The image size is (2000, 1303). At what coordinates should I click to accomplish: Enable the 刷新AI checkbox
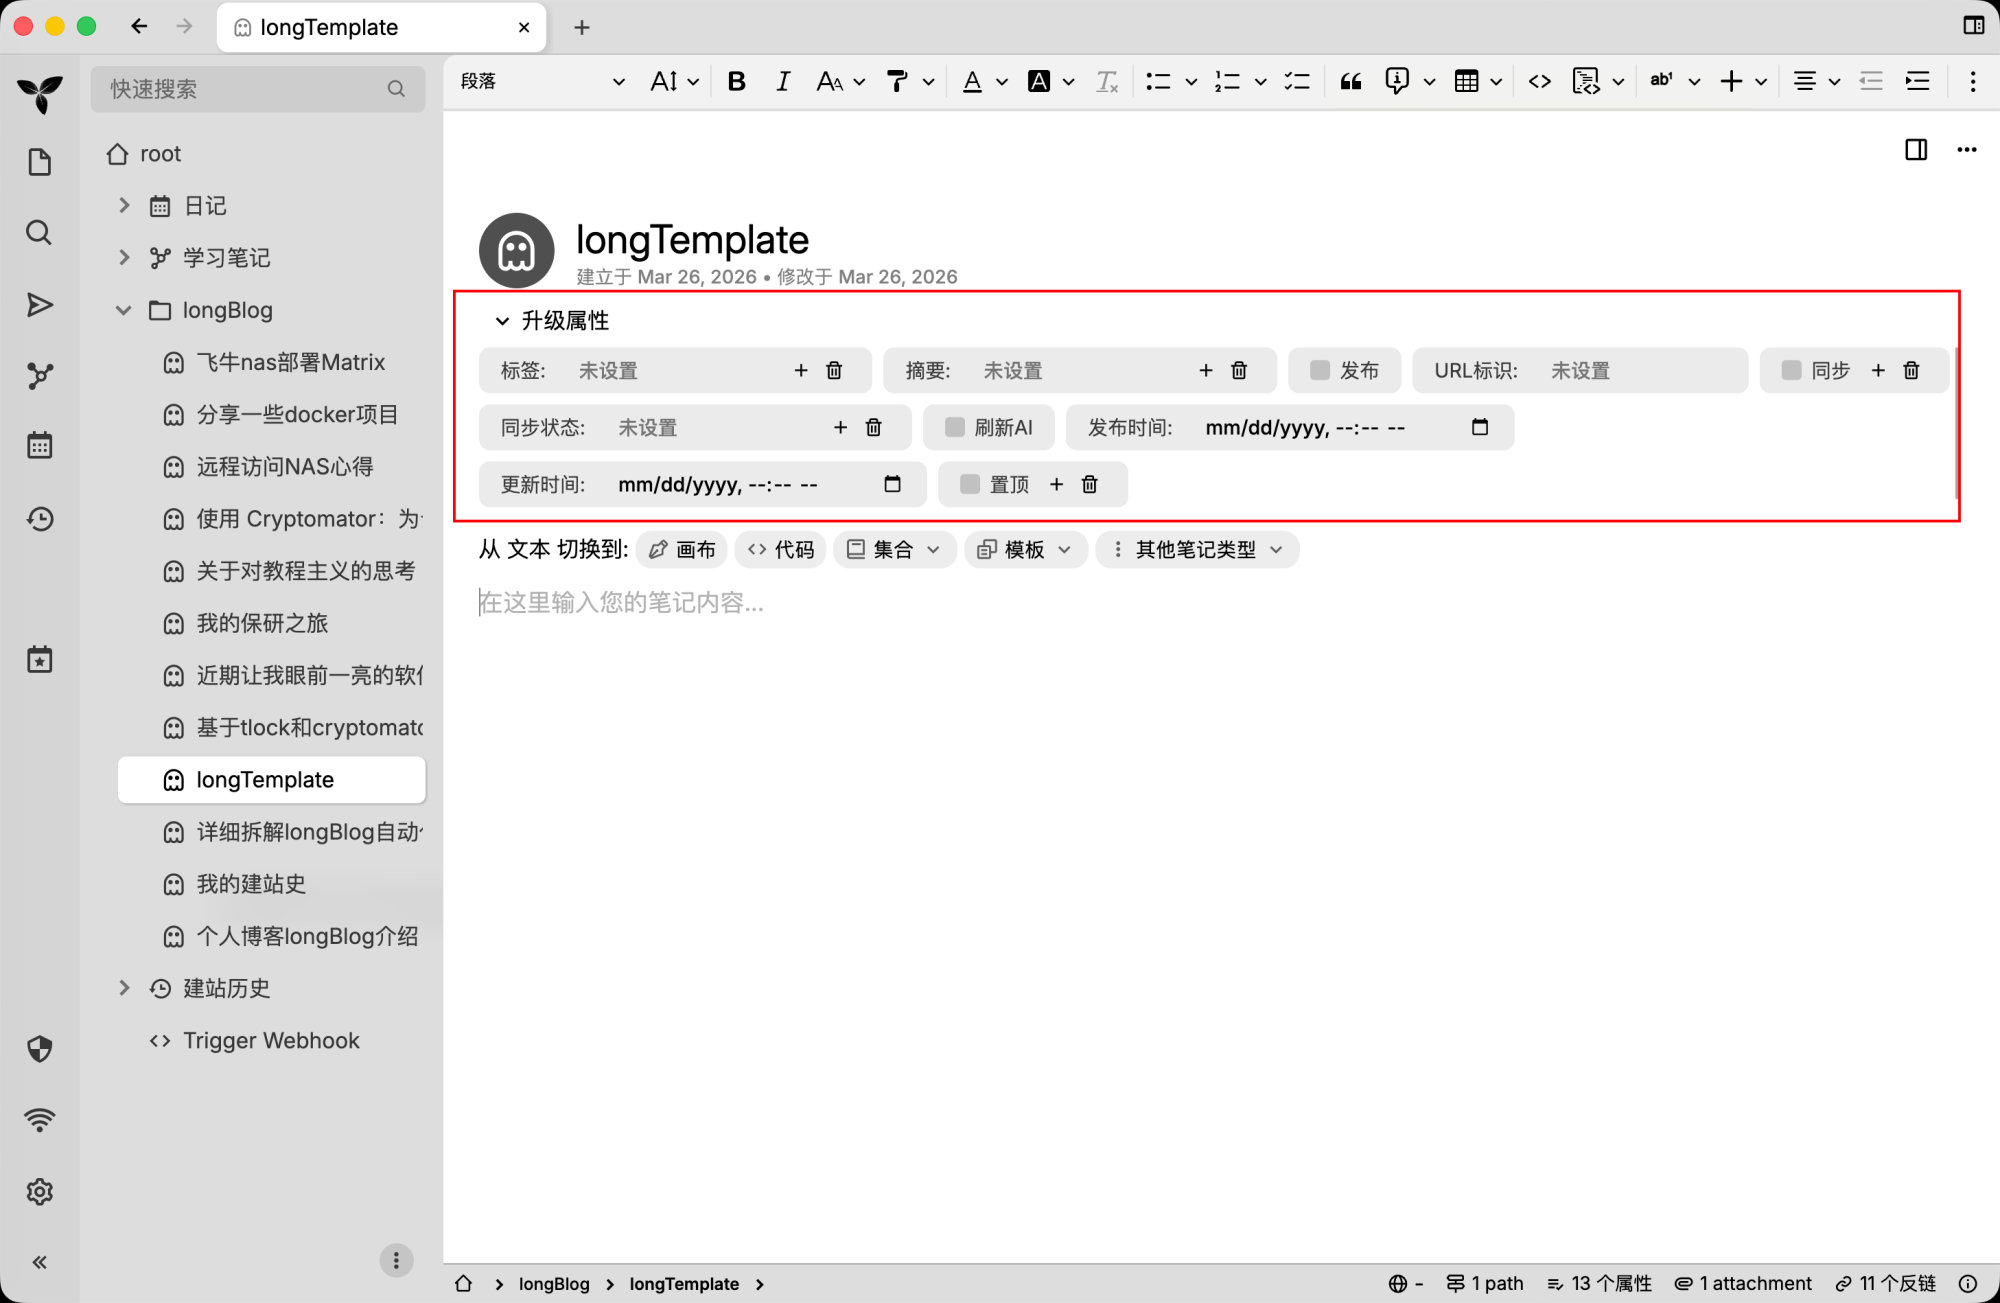955,428
